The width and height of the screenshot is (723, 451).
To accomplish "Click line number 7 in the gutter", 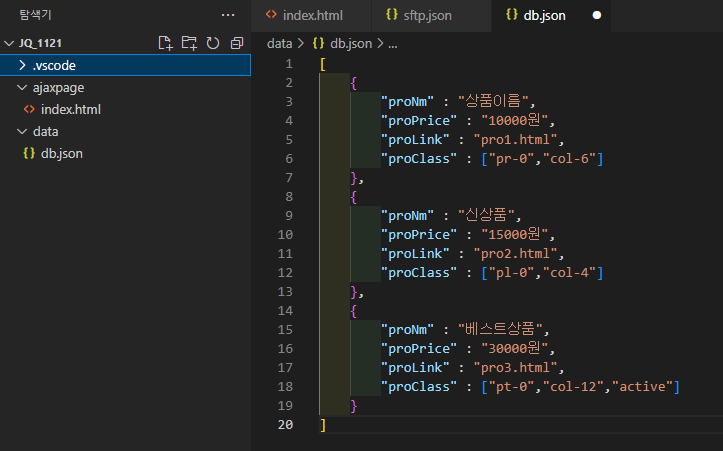I will coord(289,178).
